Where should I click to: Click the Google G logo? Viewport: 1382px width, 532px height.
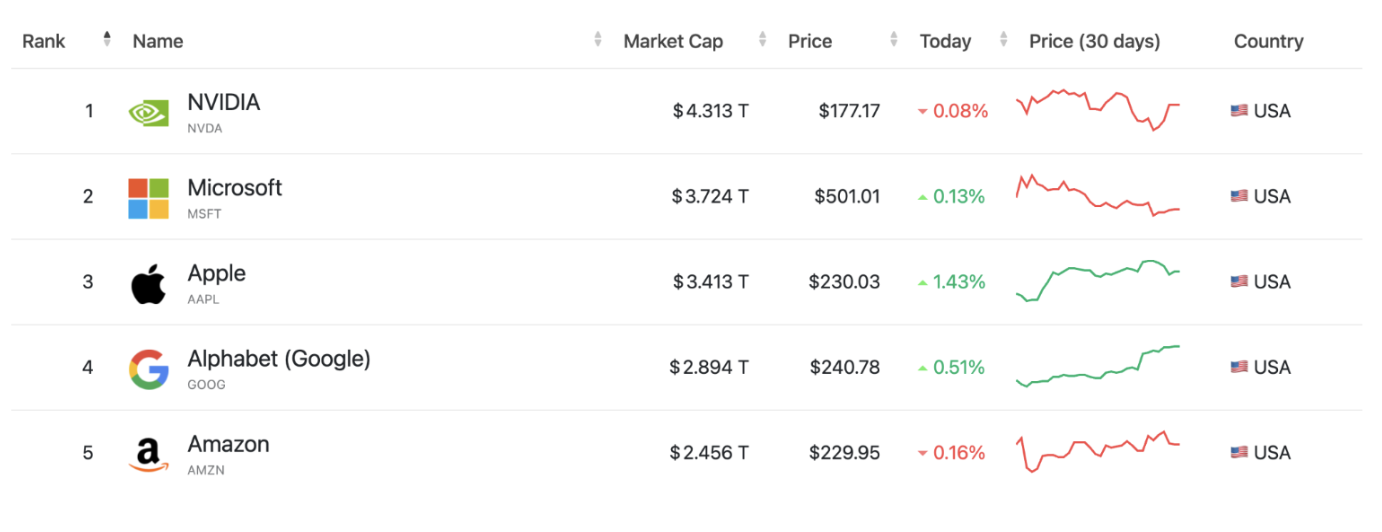point(148,369)
